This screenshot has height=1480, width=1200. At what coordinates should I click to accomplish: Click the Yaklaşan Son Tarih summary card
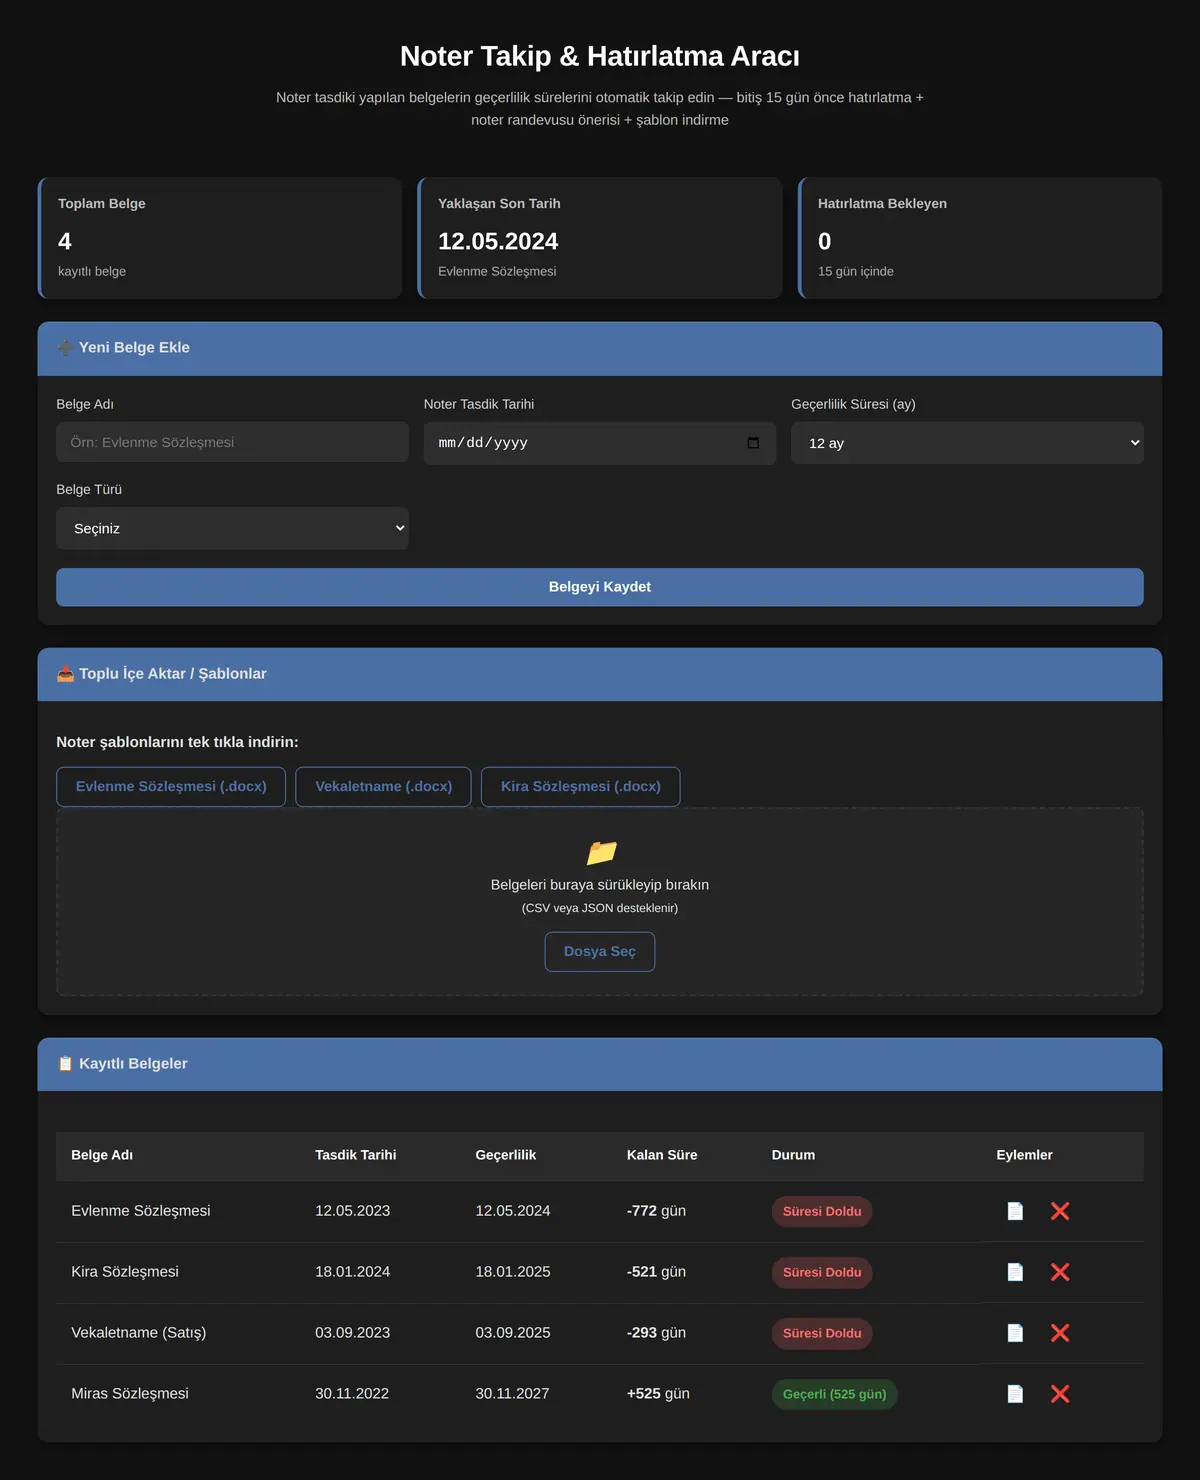point(600,238)
